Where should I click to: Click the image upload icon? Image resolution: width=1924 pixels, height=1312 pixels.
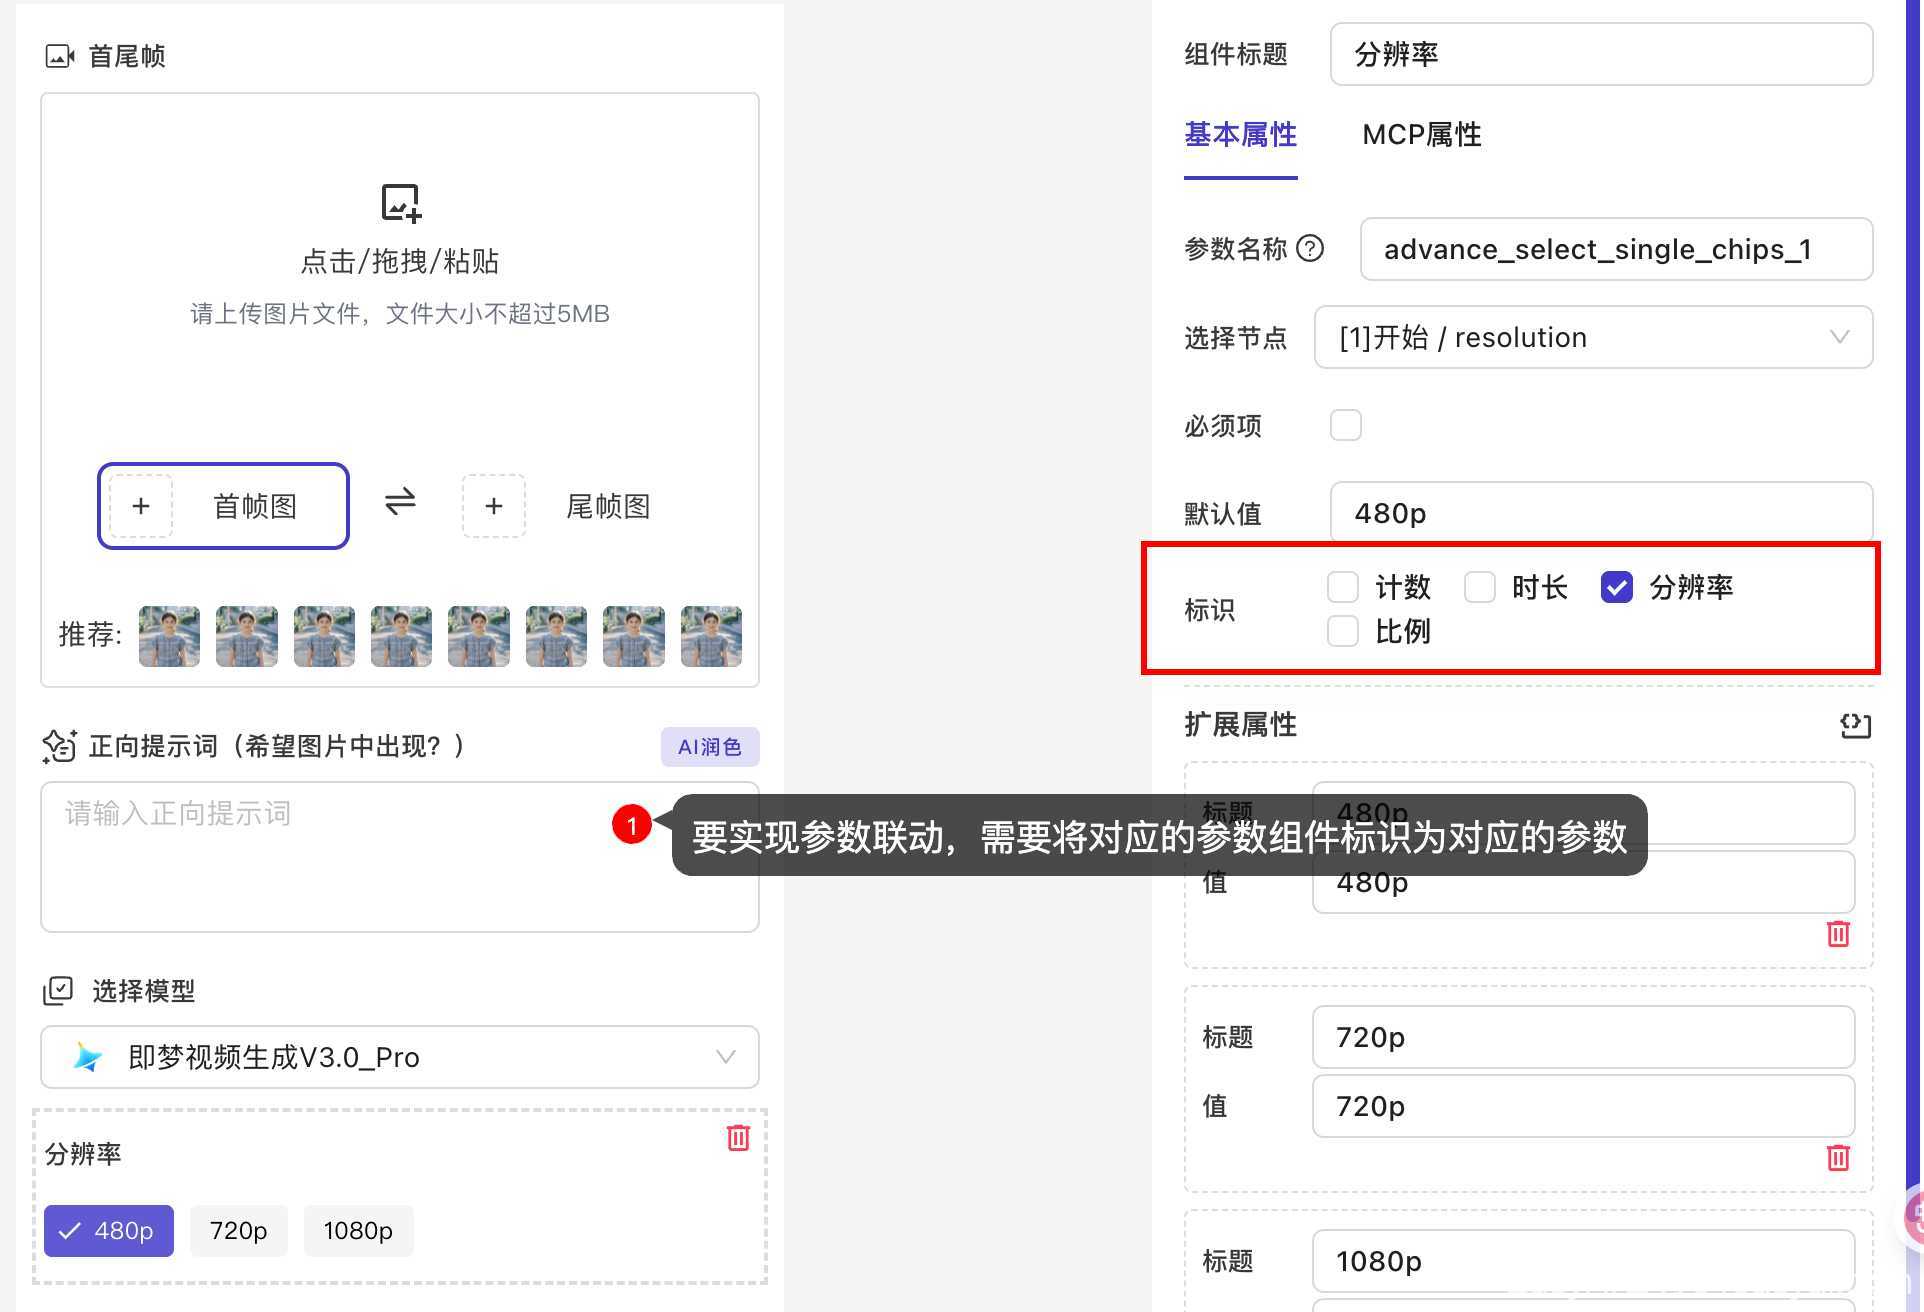(x=401, y=202)
